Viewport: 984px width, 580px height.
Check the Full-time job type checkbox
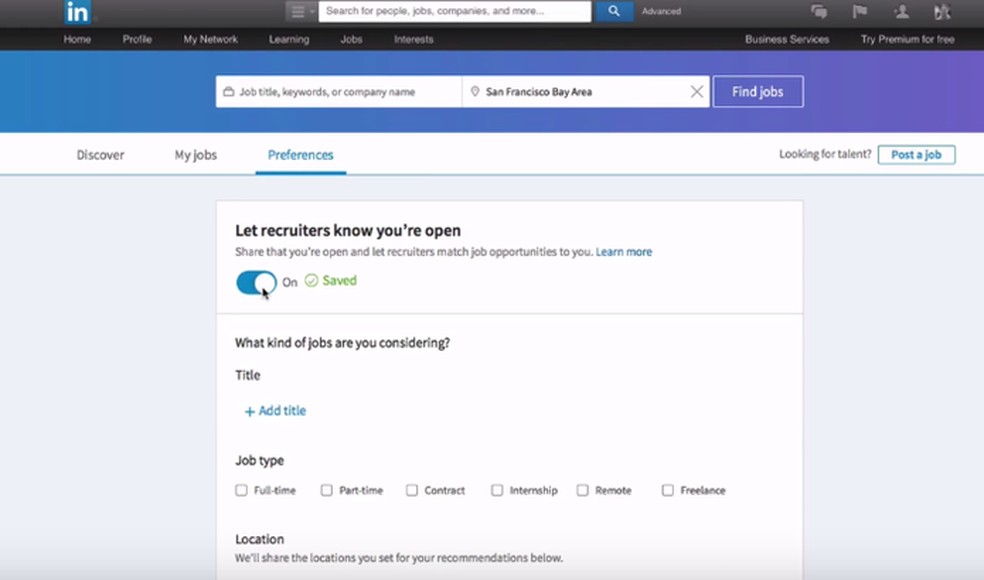[x=240, y=490]
